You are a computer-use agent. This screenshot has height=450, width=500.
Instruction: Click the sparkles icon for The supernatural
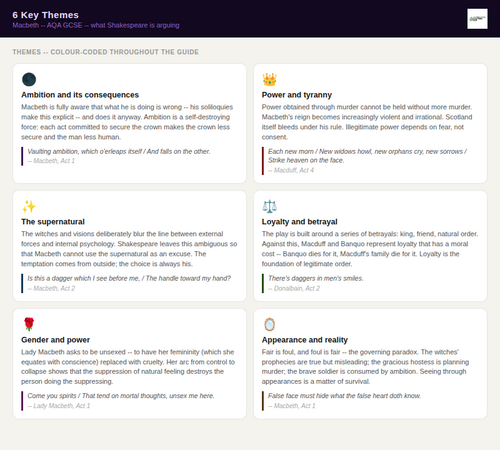pyautogui.click(x=29, y=206)
